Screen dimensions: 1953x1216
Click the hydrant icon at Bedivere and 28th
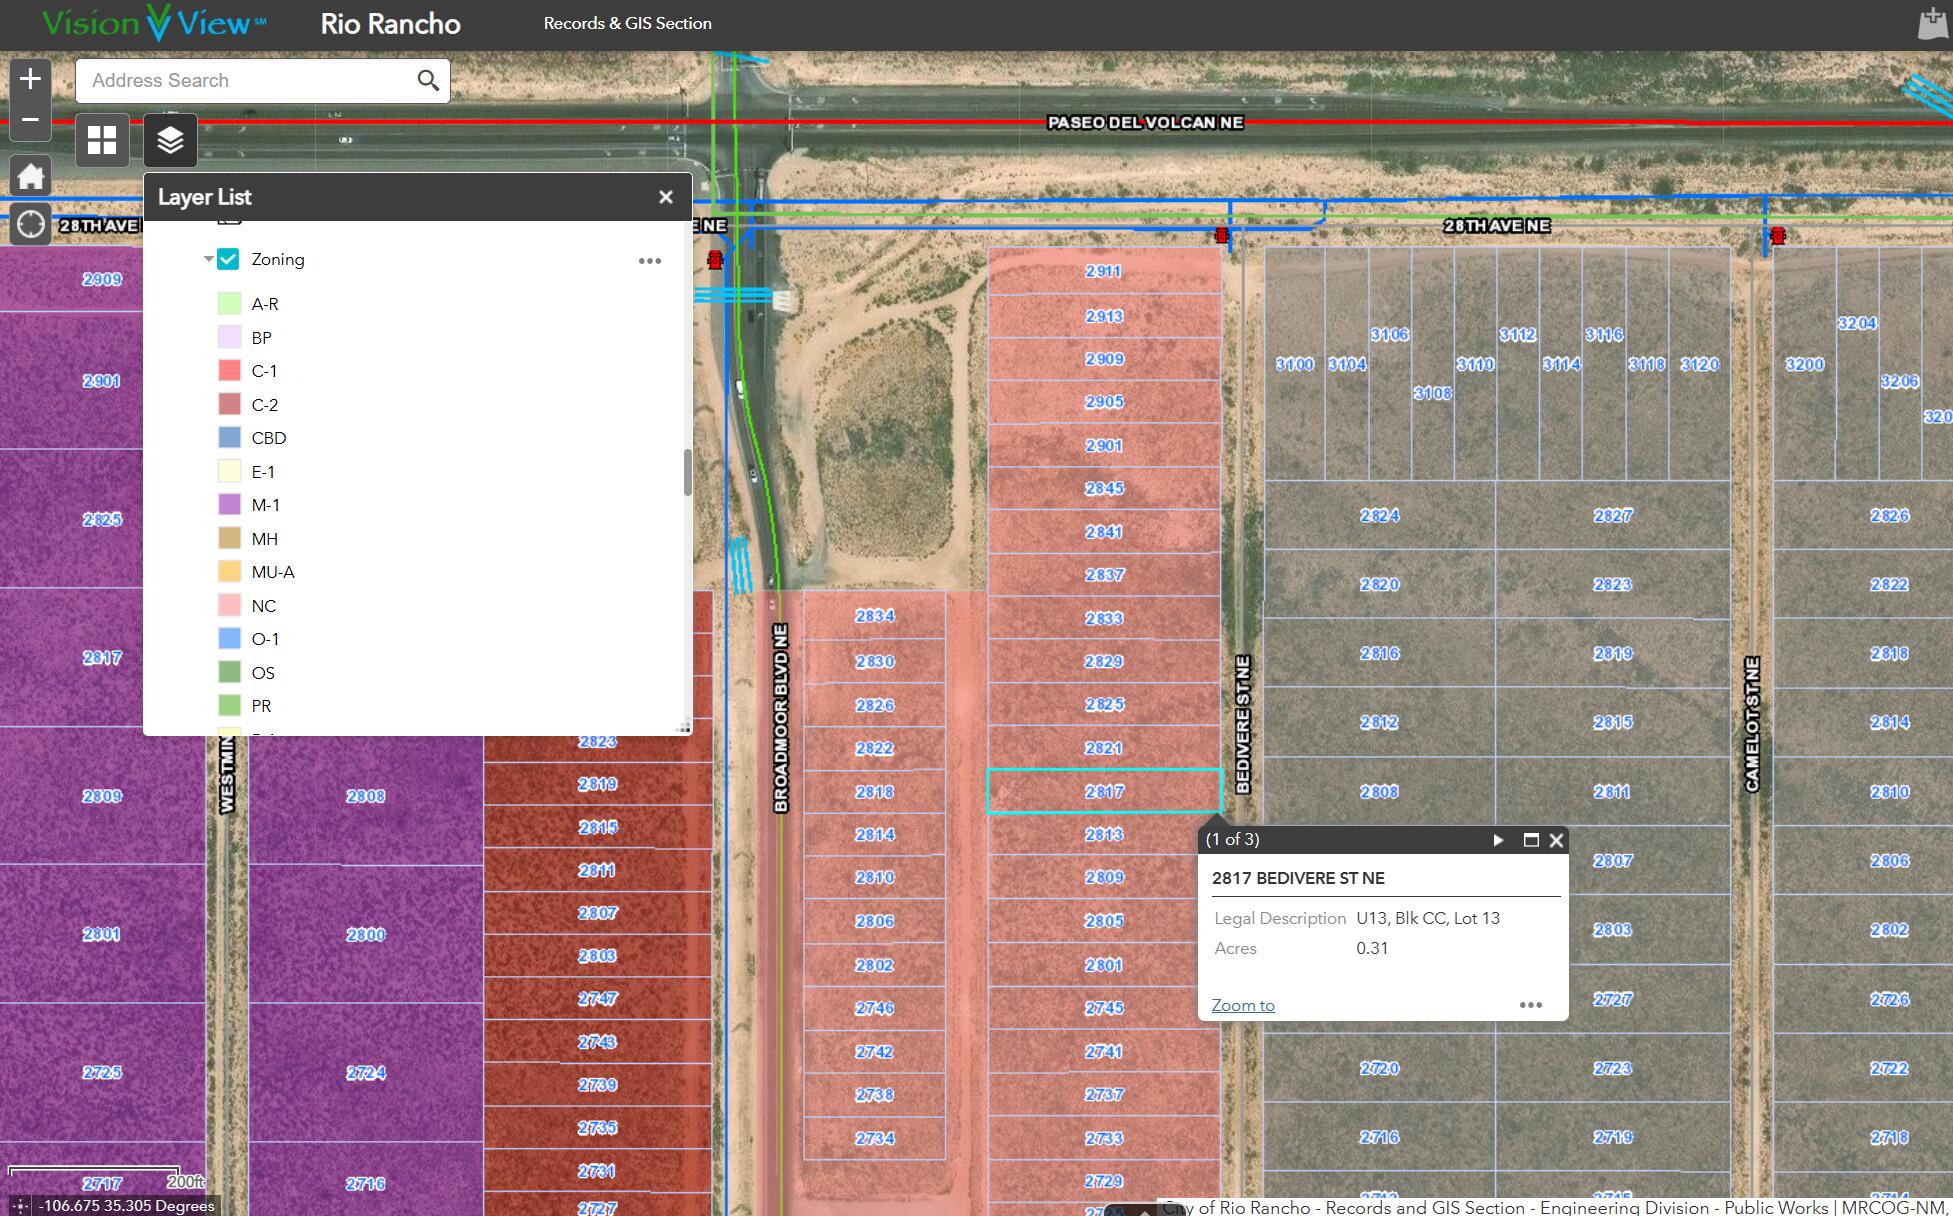(x=1222, y=235)
